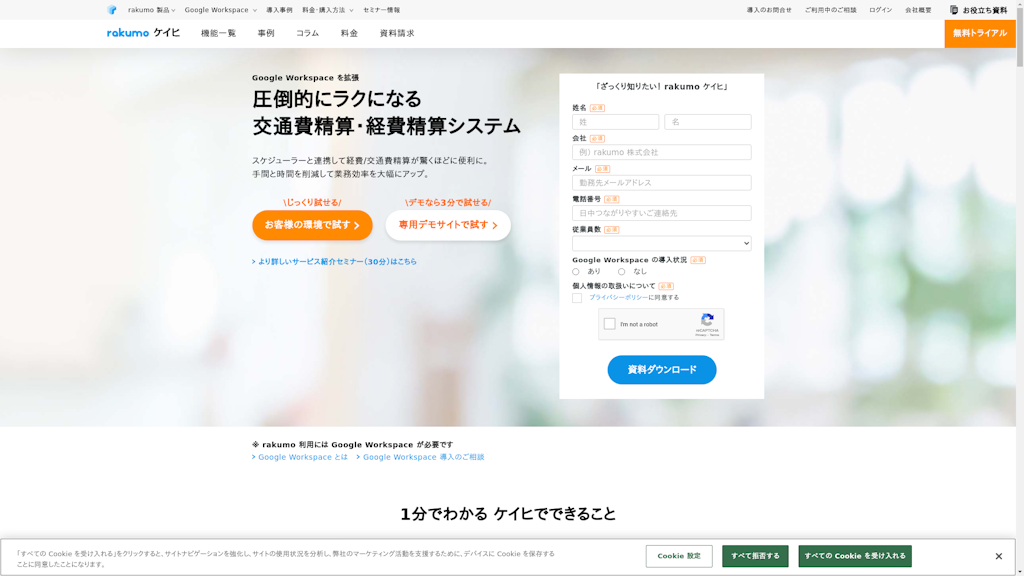Image resolution: width=1024 pixels, height=576 pixels.
Task: Open the 従業員数 dropdown
Action: coord(661,243)
